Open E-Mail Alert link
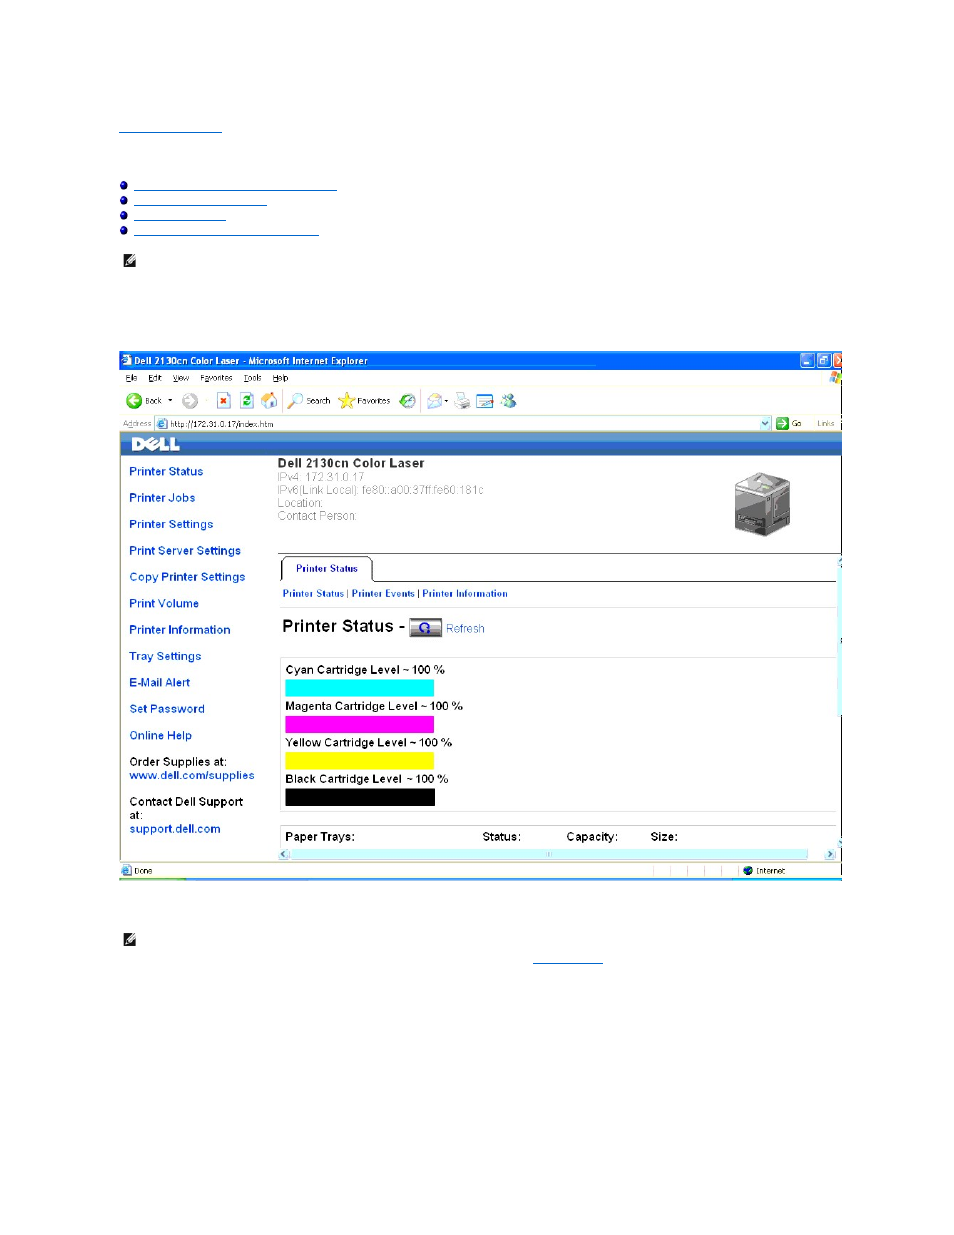The image size is (954, 1235). click(x=160, y=683)
